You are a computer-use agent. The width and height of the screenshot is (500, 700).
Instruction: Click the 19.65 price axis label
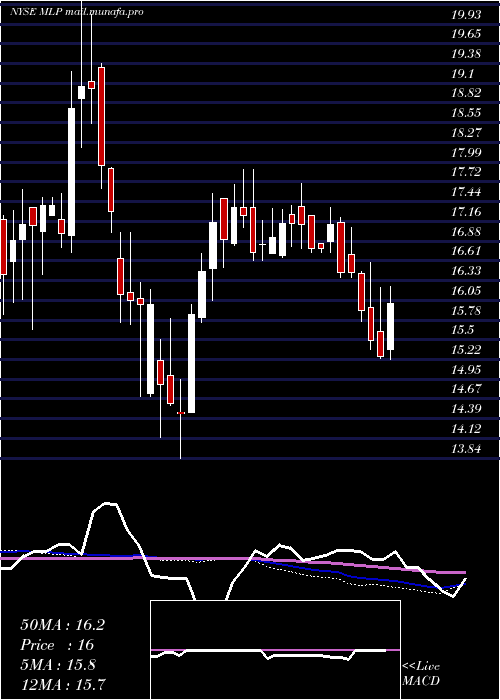(466, 34)
